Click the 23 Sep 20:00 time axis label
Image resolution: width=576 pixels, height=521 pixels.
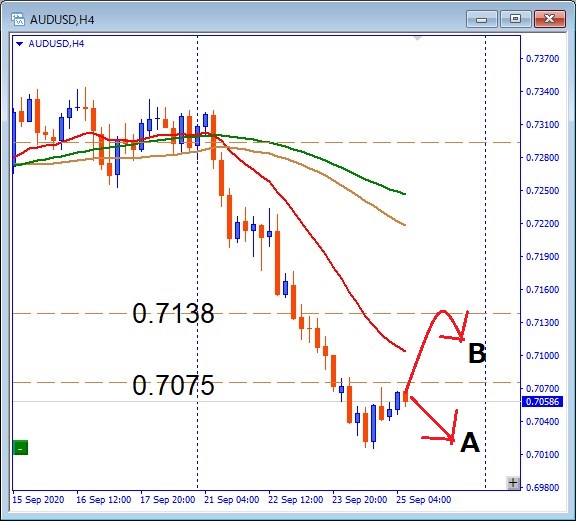[360, 500]
